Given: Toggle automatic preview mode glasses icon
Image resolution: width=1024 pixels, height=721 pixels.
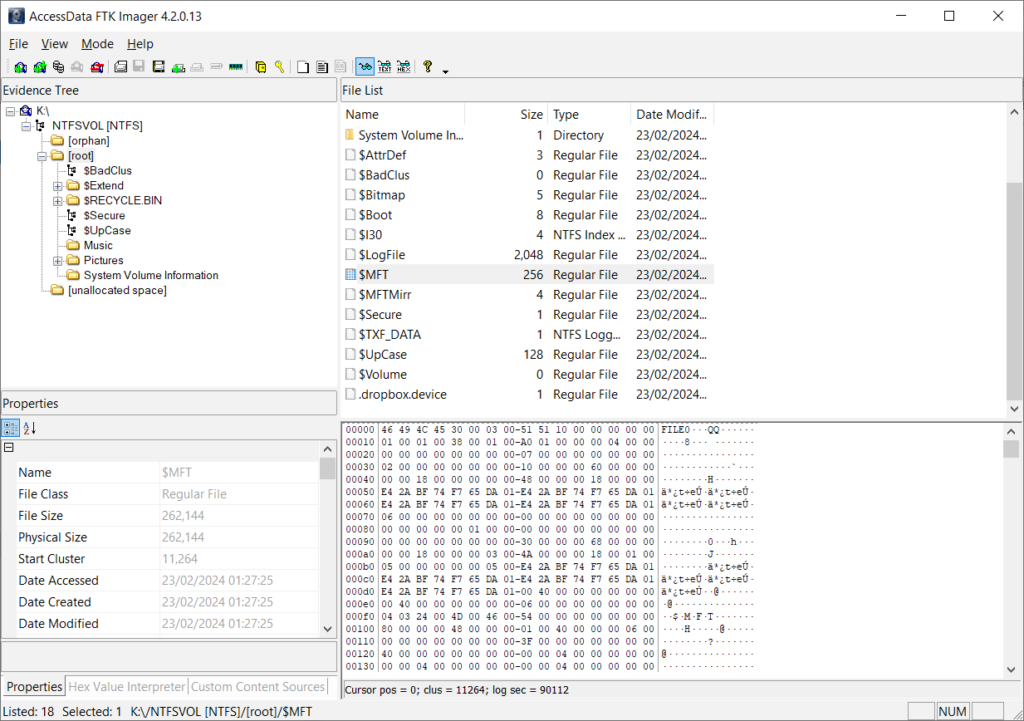Looking at the screenshot, I should pyautogui.click(x=365, y=67).
